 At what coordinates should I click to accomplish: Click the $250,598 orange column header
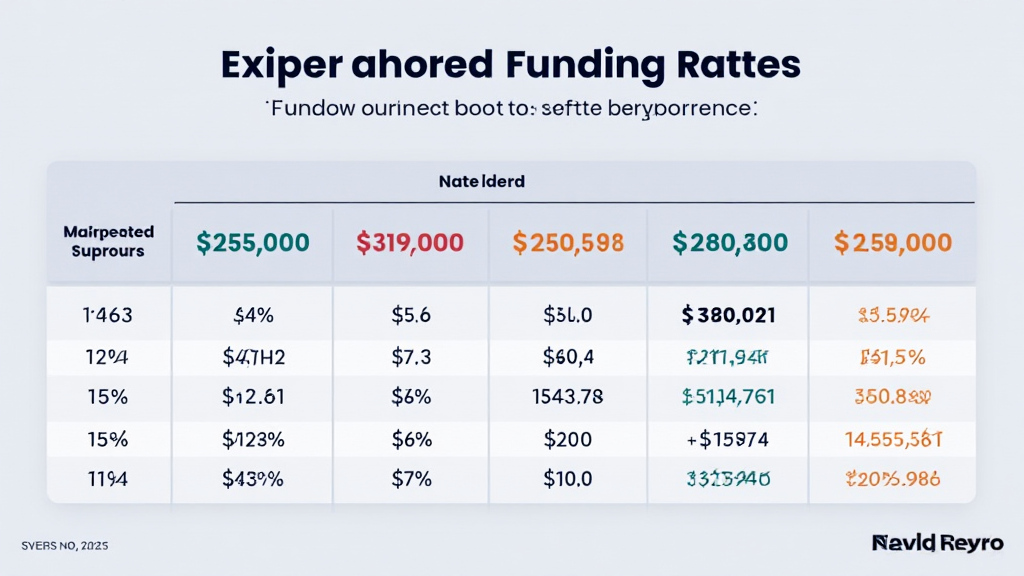568,242
